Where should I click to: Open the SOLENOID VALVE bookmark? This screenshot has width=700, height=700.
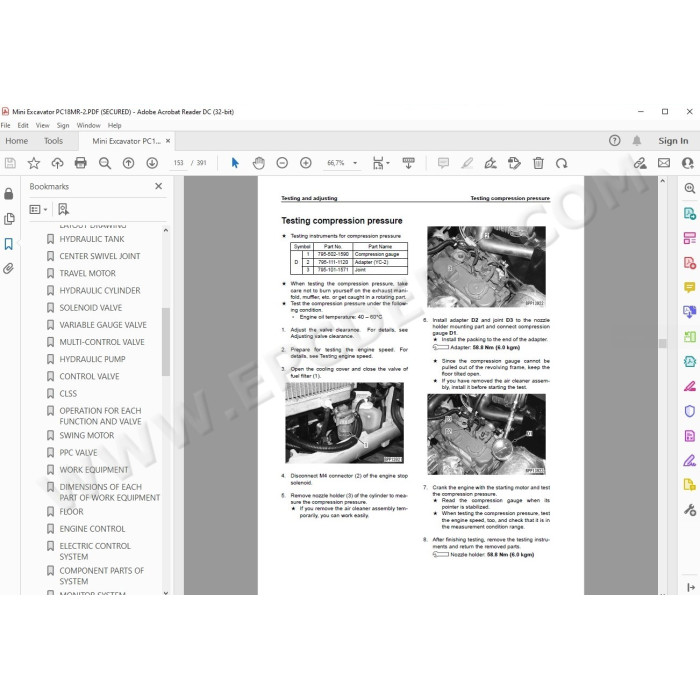click(91, 308)
